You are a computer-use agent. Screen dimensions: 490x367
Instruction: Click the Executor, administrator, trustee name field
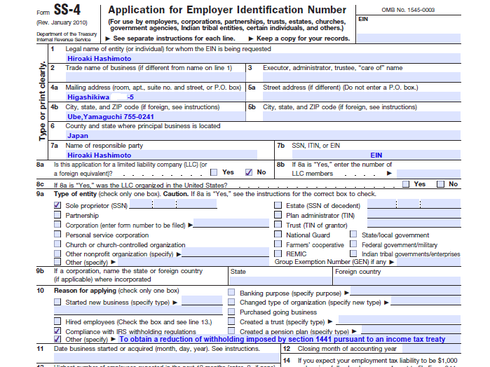click(x=362, y=77)
